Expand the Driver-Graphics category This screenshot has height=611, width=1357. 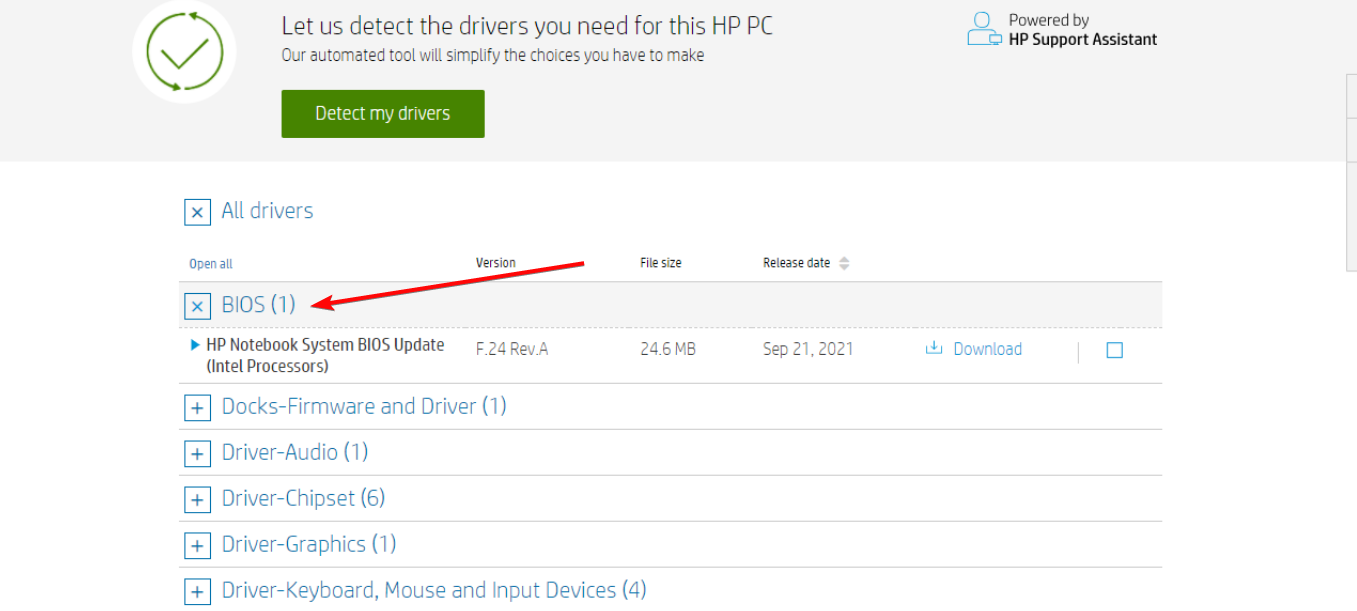point(197,546)
